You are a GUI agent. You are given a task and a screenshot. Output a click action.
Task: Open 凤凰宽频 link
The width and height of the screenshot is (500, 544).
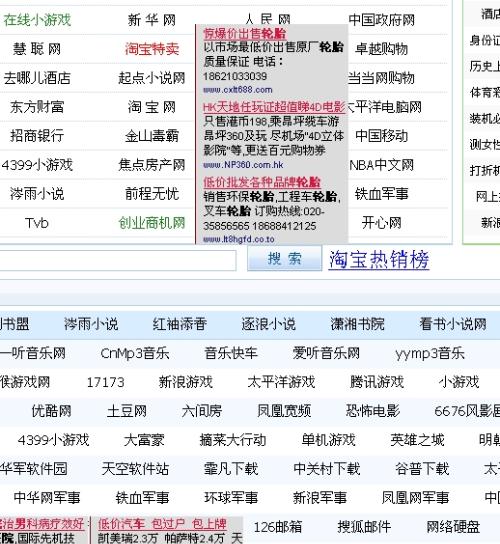[284, 411]
